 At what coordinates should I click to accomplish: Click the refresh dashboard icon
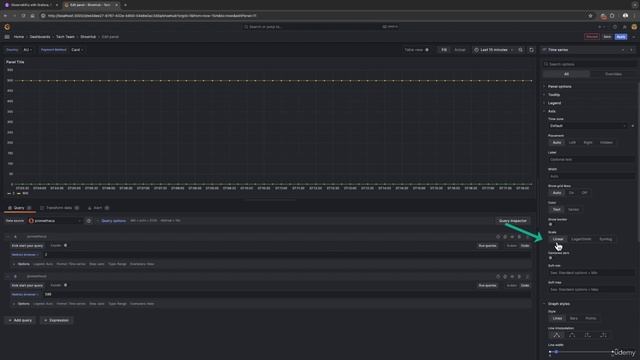click(x=531, y=50)
